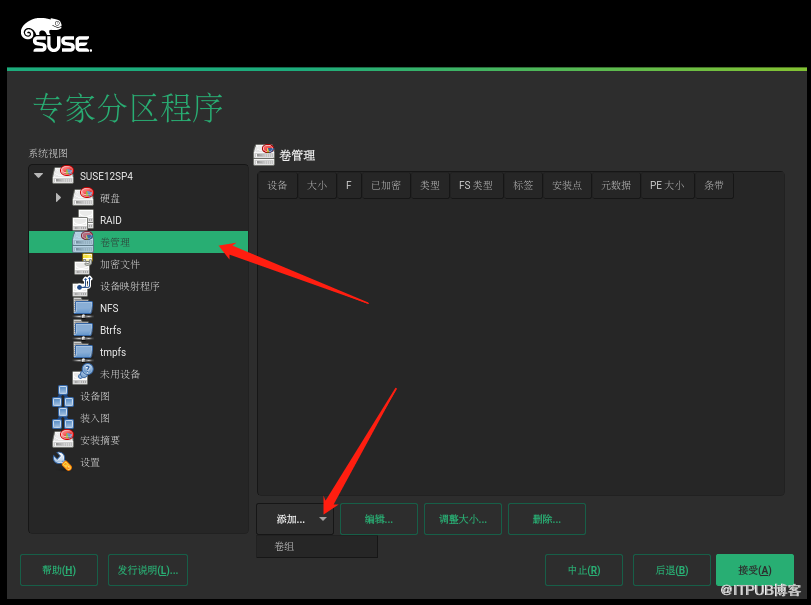Click the unused devices (未用设备) icon
The height and width of the screenshot is (605, 811).
pos(83,374)
